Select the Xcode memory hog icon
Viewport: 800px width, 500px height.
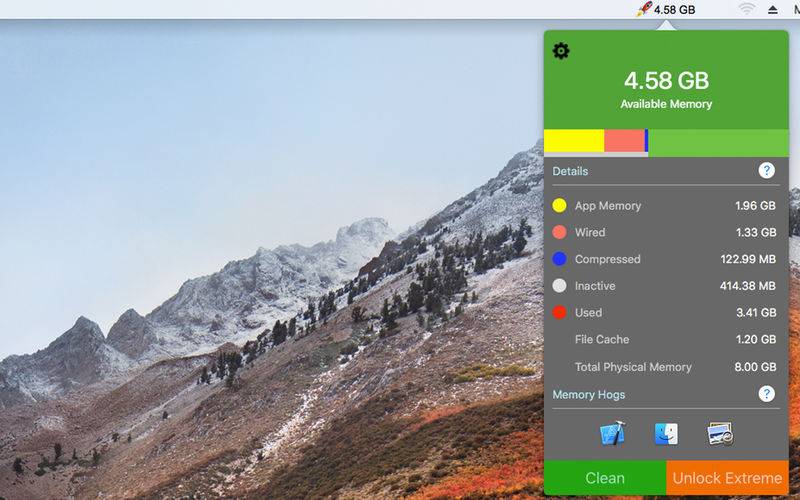click(x=612, y=434)
